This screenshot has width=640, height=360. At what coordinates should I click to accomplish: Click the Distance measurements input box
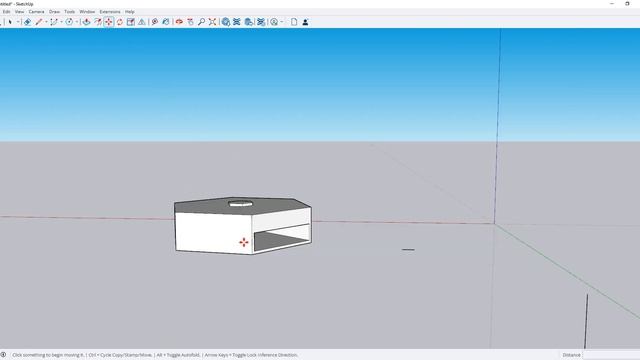pyautogui.click(x=611, y=355)
